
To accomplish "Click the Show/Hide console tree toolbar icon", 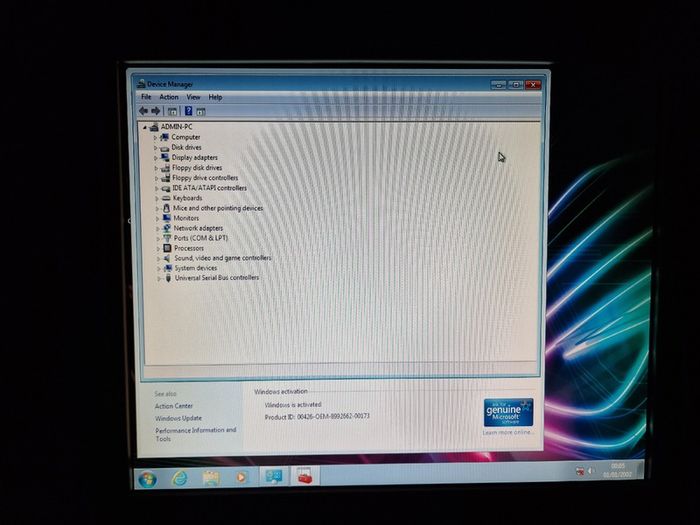I will pos(172,111).
